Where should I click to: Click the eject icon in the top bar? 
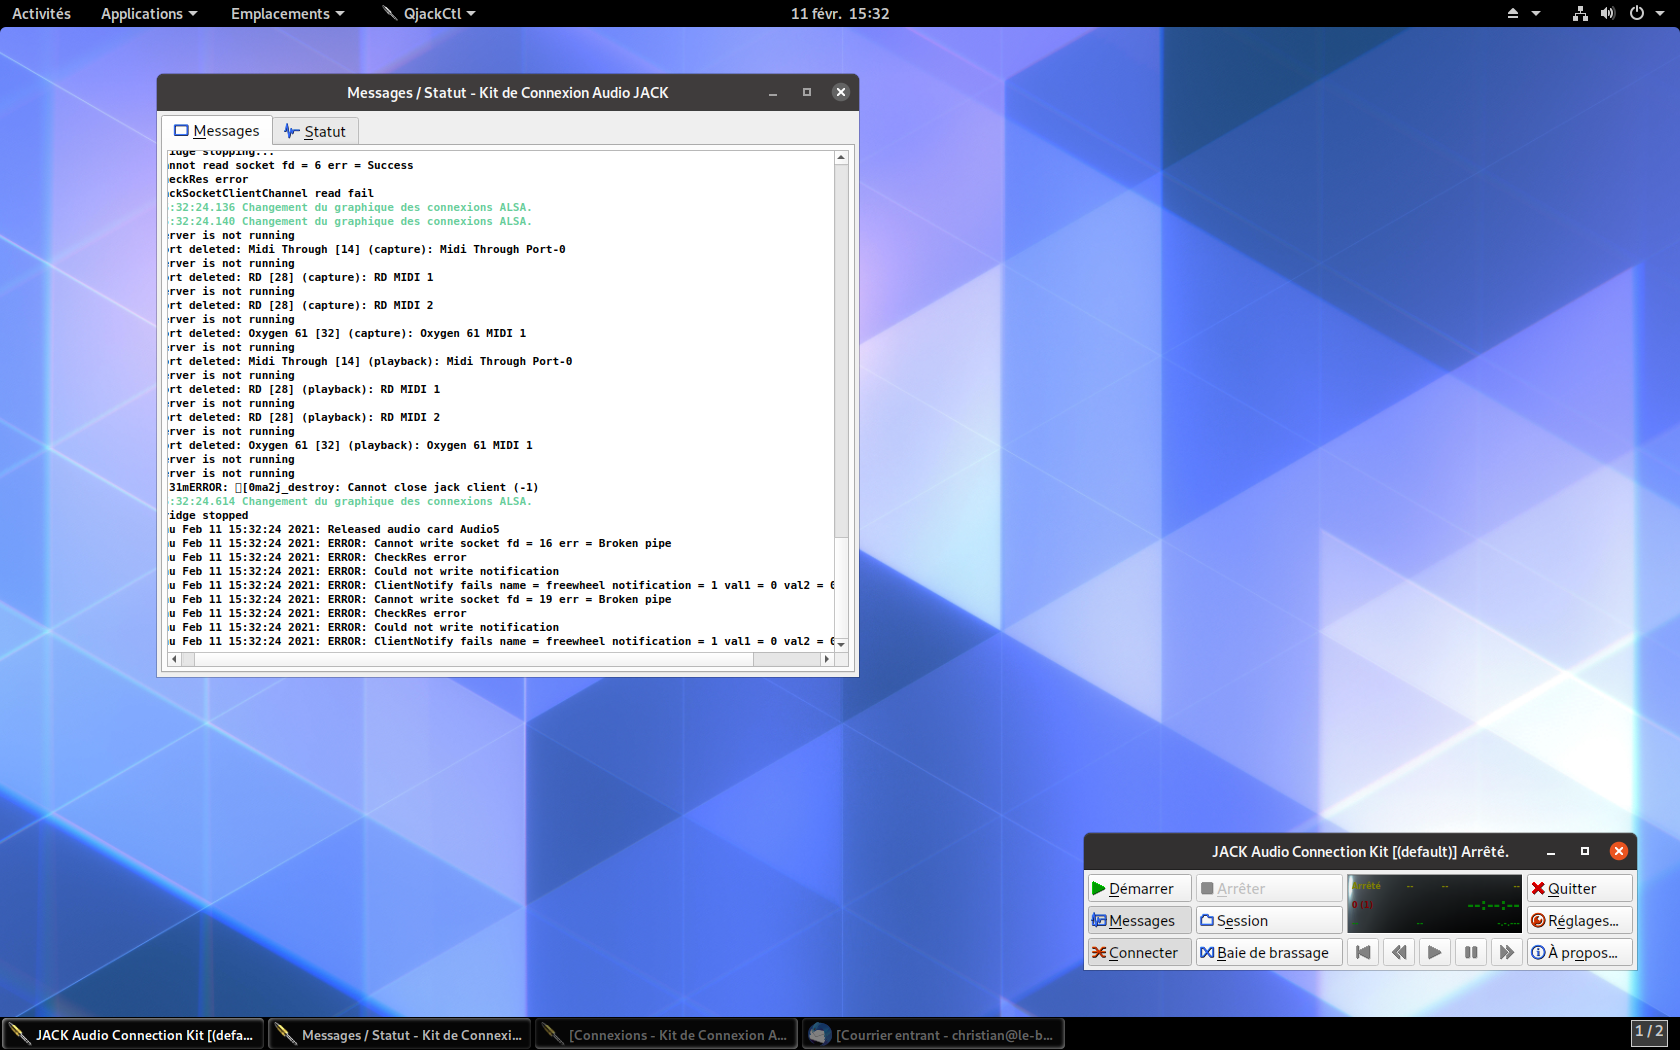1512,14
